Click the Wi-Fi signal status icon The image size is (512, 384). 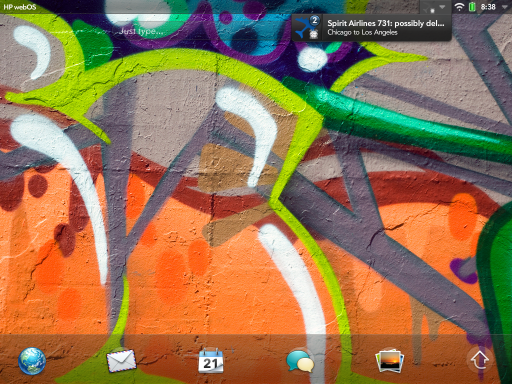(x=460, y=7)
